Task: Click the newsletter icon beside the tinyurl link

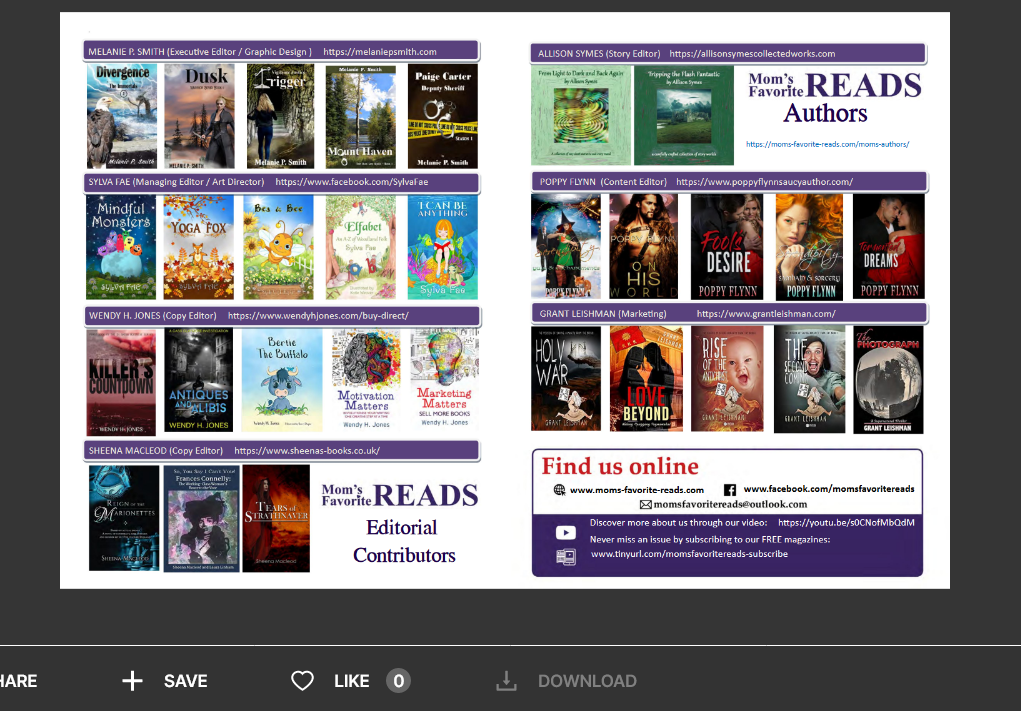Action: [x=565, y=557]
